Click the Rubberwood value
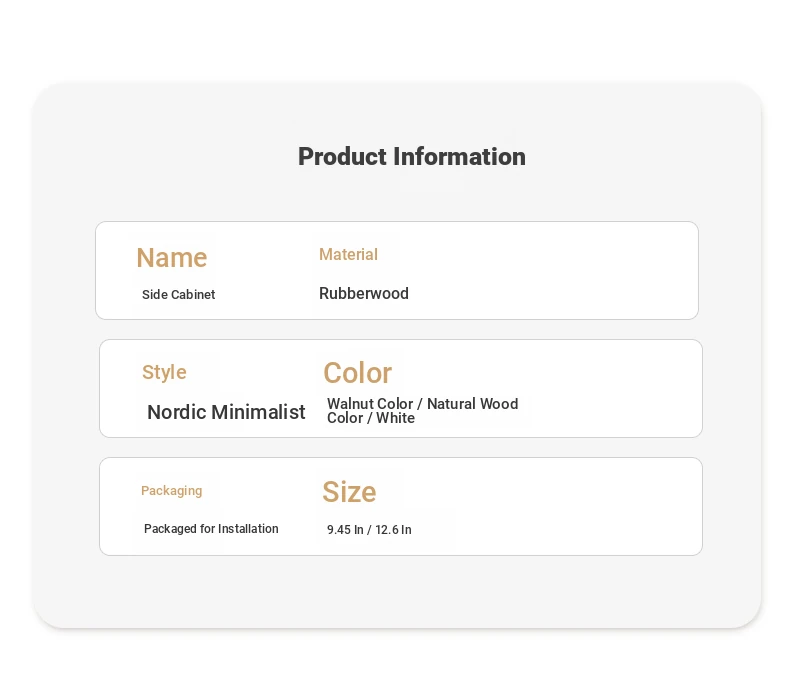The height and width of the screenshot is (680, 790). click(364, 293)
